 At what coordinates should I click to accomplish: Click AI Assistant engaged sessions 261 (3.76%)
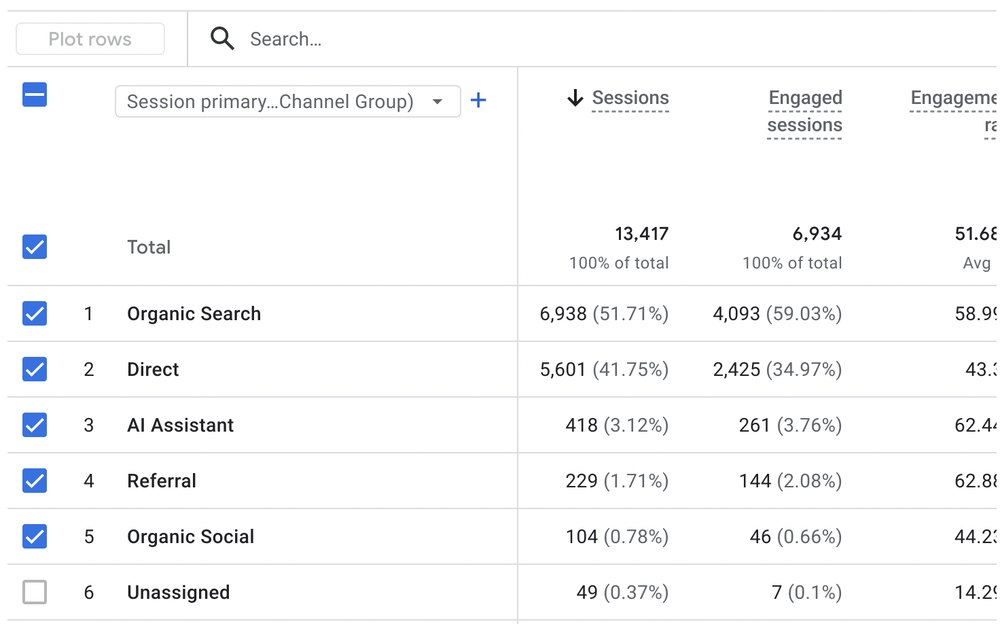pos(790,425)
